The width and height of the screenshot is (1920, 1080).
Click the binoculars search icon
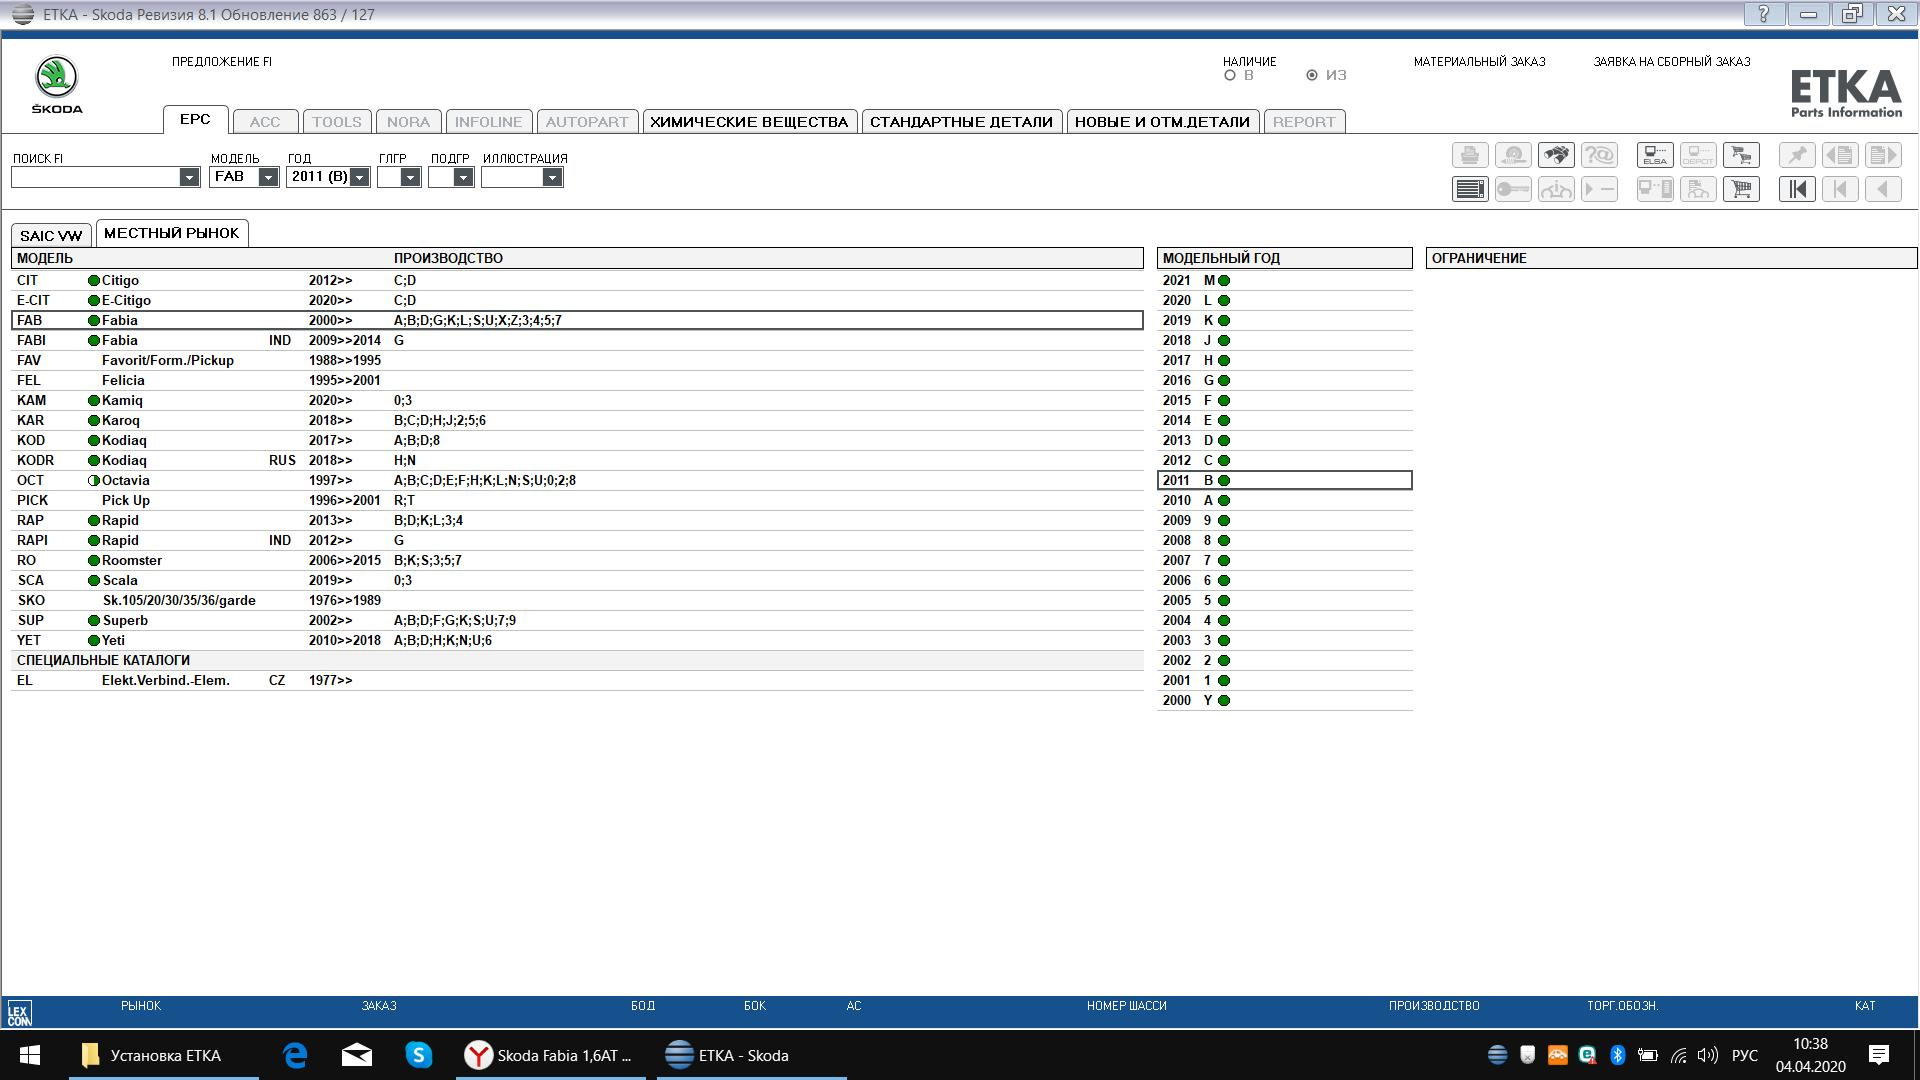(1556, 155)
